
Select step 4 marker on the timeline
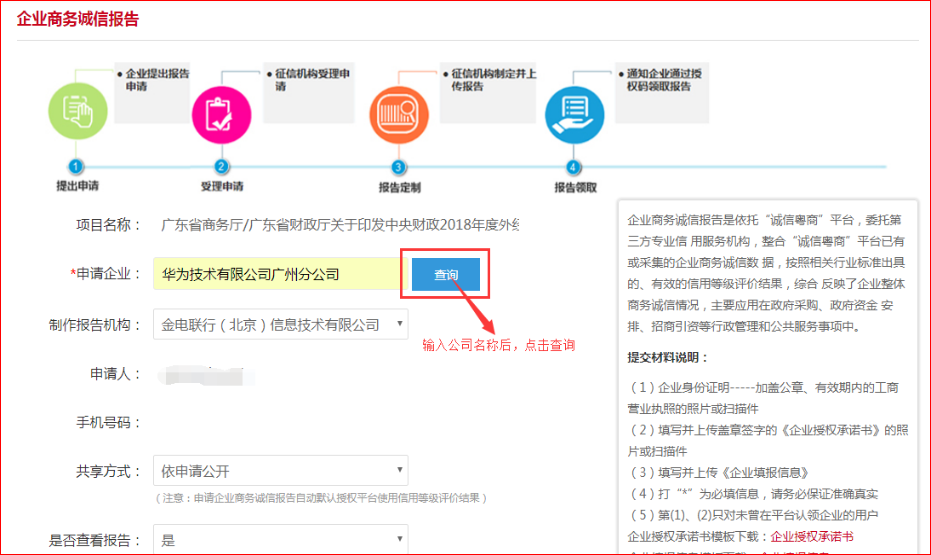pyautogui.click(x=573, y=167)
